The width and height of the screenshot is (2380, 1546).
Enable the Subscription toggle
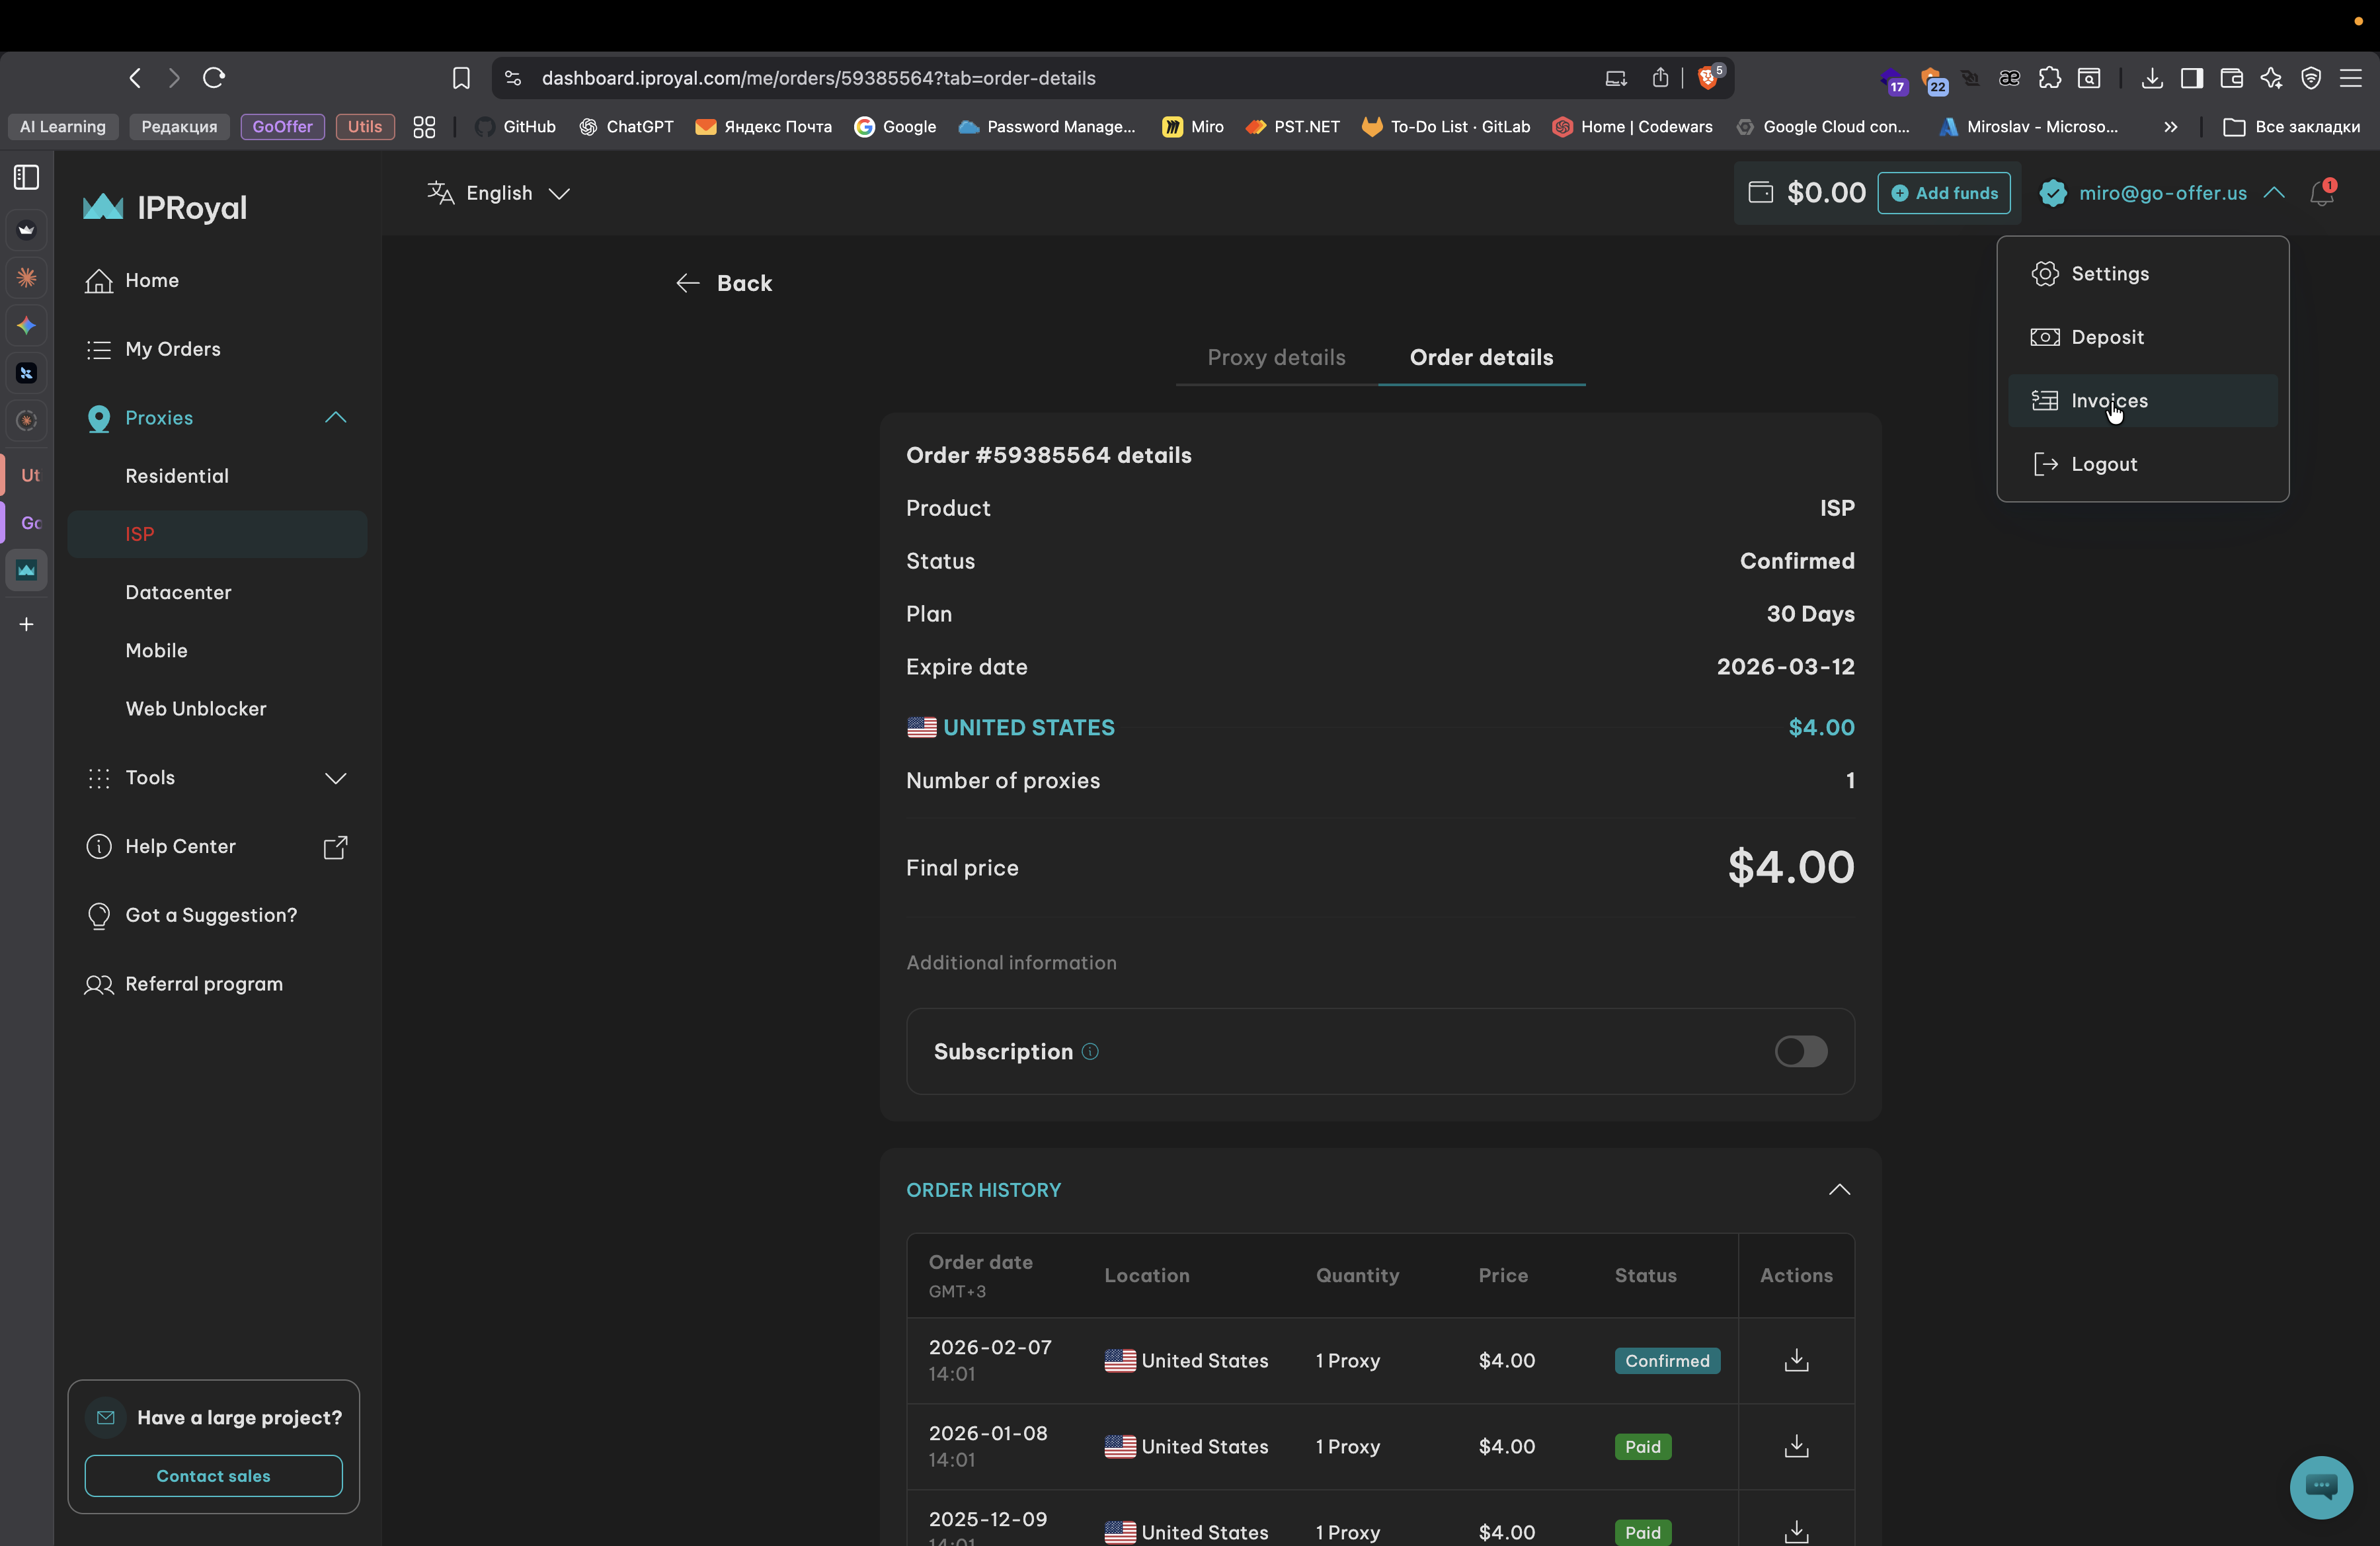(1800, 1051)
